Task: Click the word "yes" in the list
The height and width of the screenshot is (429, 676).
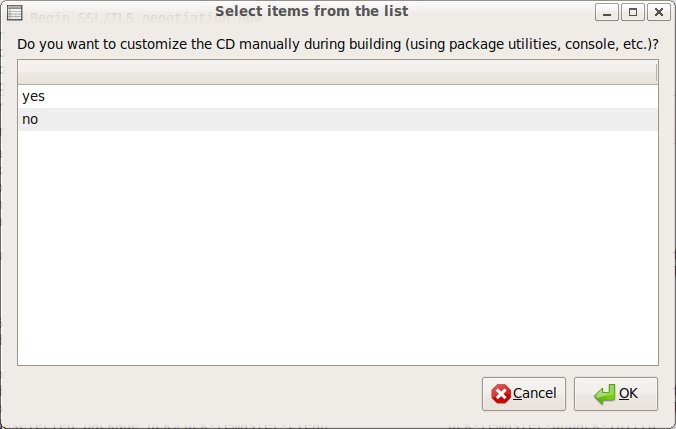Action: tap(33, 97)
